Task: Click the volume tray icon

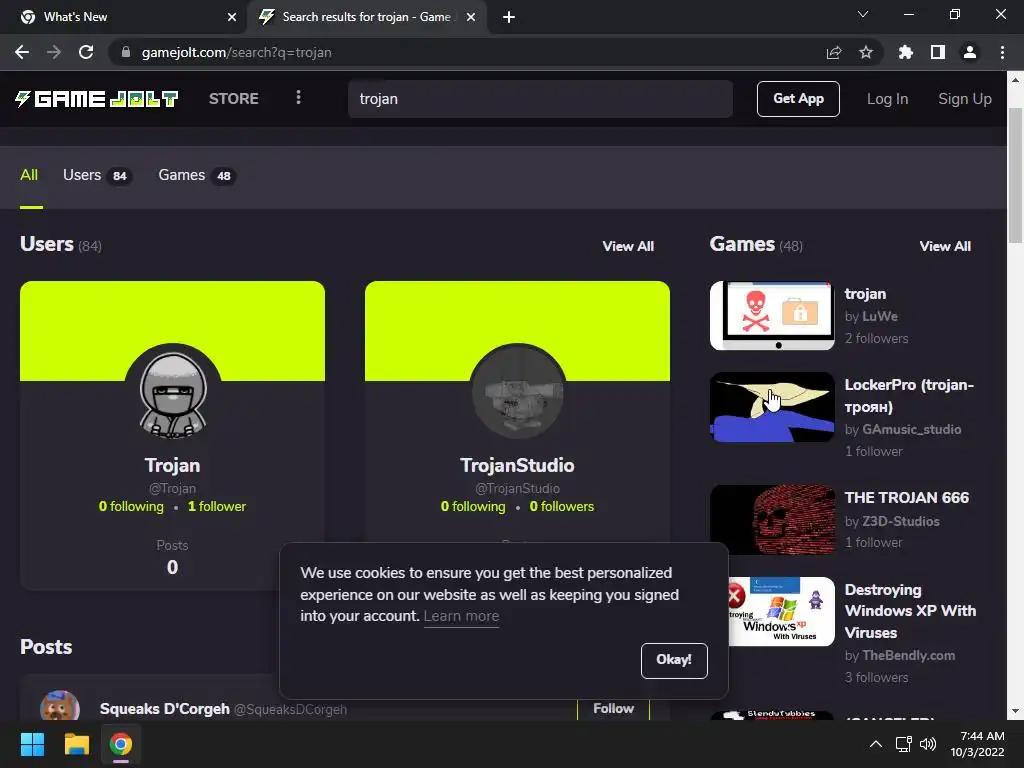Action: pos(927,744)
